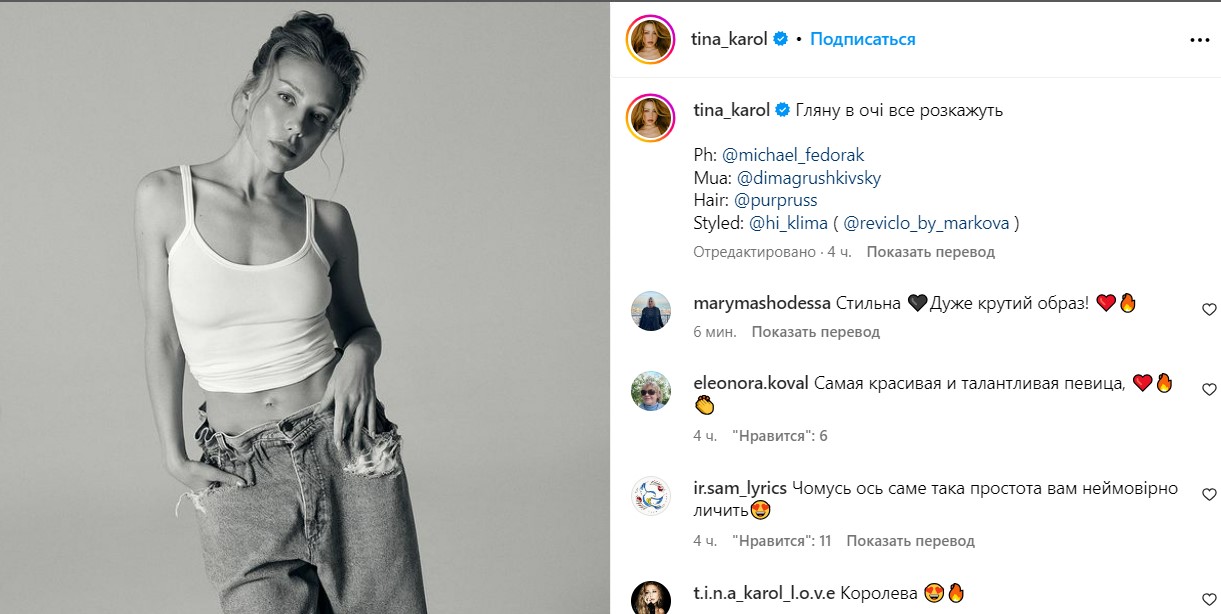Show translation of marymashodessa comment

tap(815, 331)
